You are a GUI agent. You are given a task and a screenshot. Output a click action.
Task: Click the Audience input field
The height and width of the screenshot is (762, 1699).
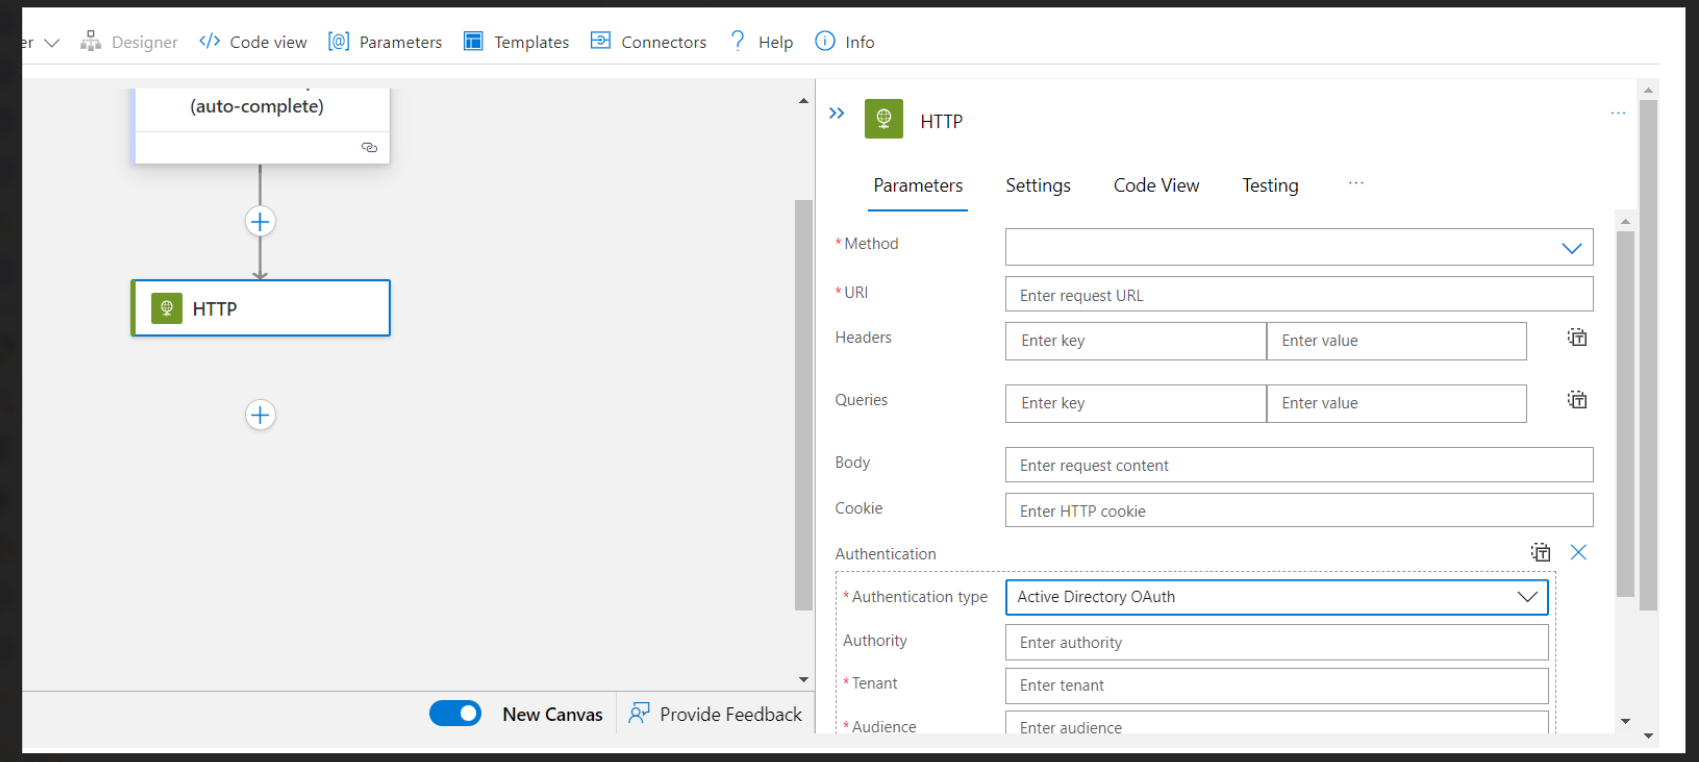[1277, 723]
